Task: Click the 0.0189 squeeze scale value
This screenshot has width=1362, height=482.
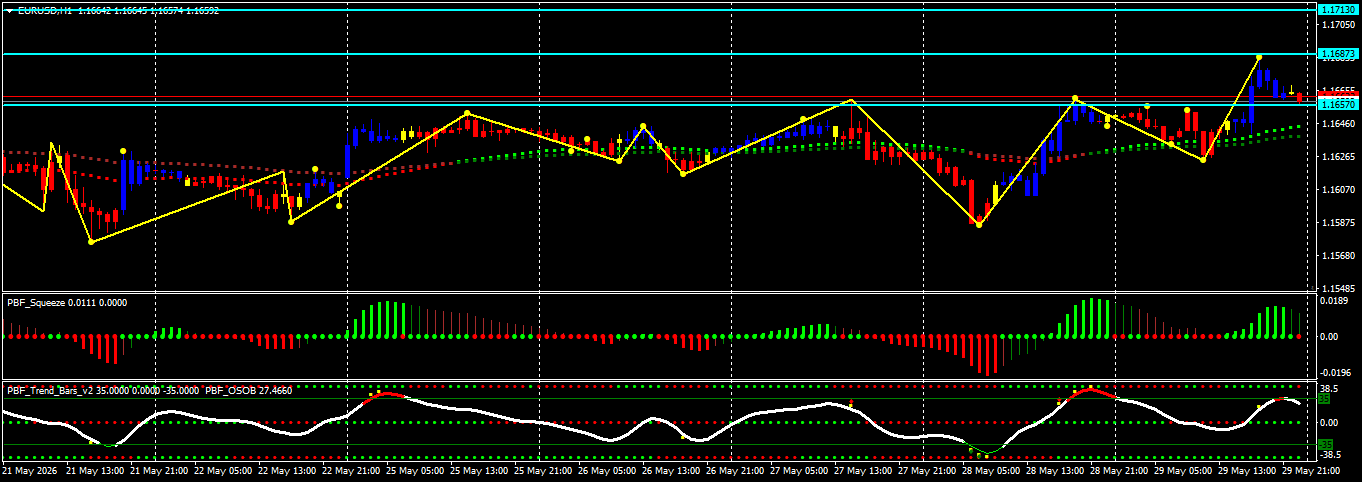Action: pos(1335,299)
